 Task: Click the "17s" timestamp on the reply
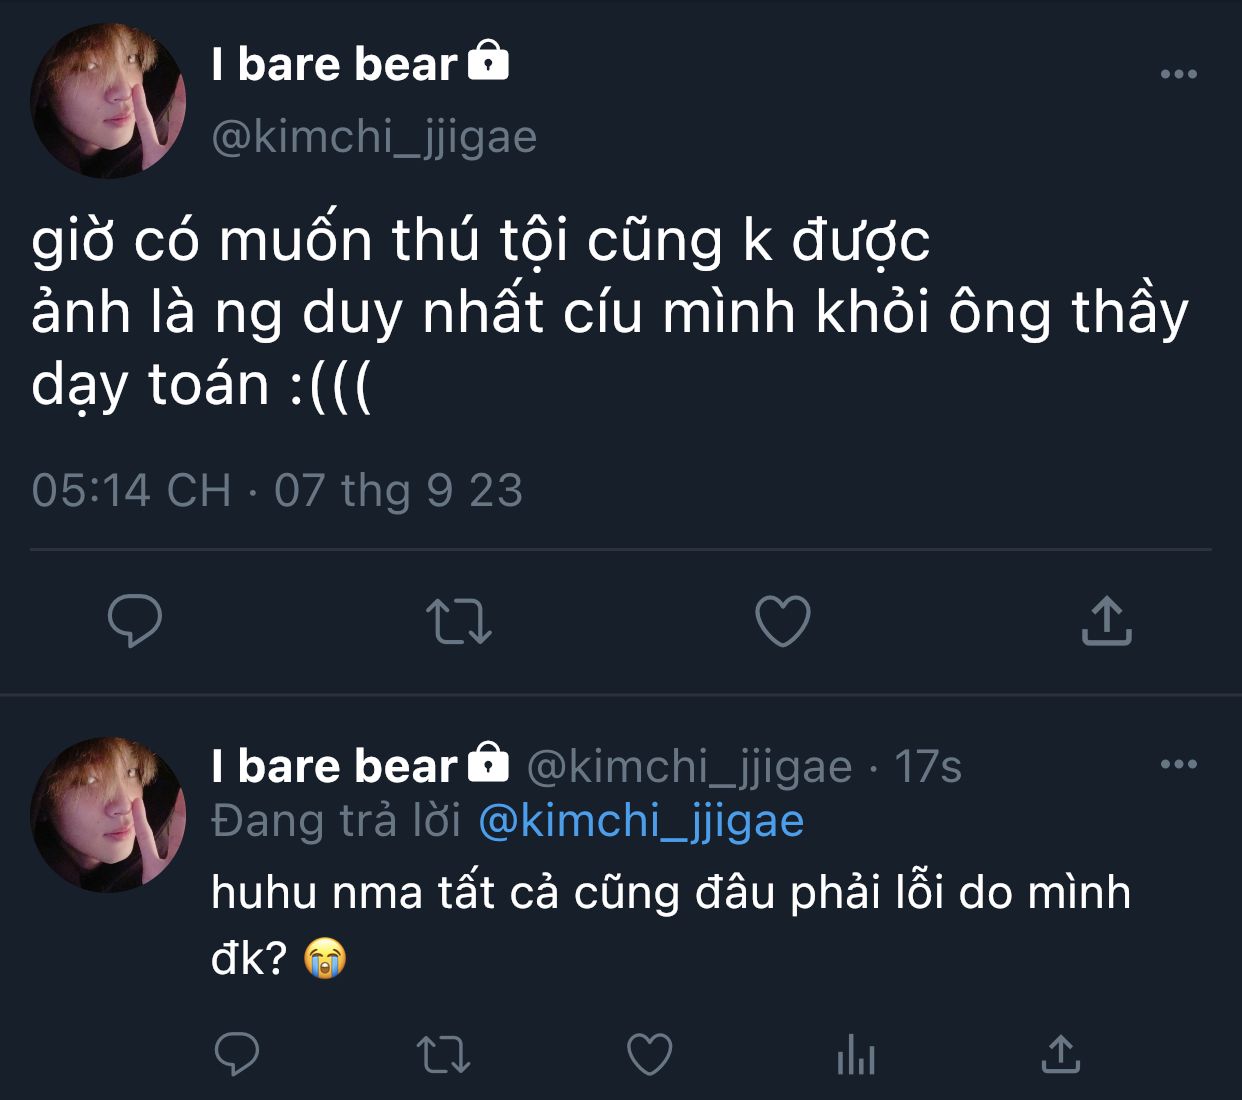[927, 767]
